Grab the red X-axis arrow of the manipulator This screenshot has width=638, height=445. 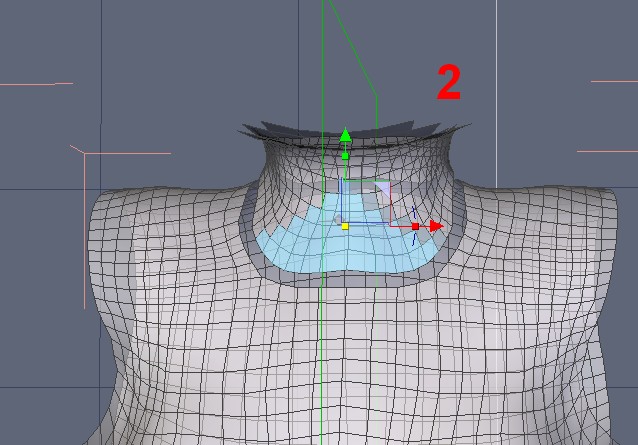click(436, 226)
